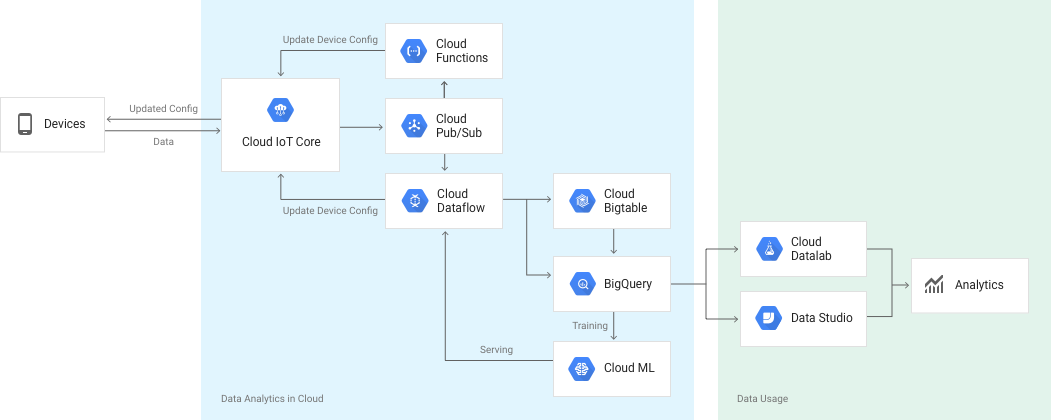Click the Cloud Functions icon
1051x420 pixels.
pyautogui.click(x=414, y=51)
